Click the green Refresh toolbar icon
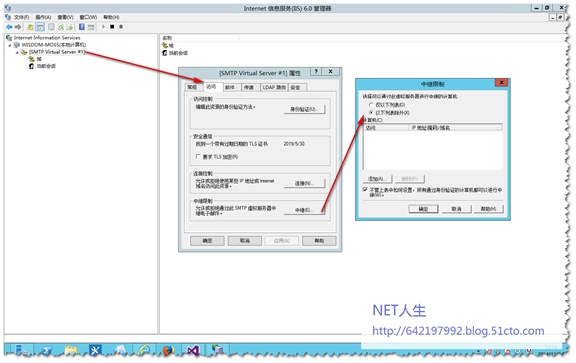Screen dimensions: 576x363 tap(61, 27)
